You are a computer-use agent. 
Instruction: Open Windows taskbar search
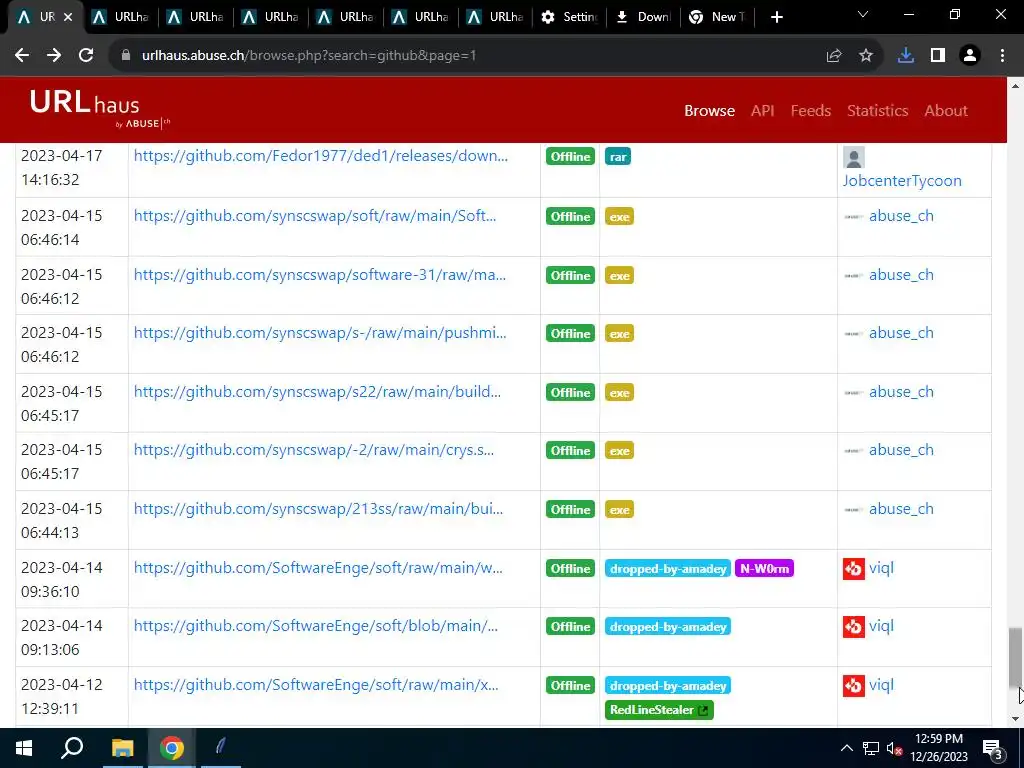[x=72, y=748]
